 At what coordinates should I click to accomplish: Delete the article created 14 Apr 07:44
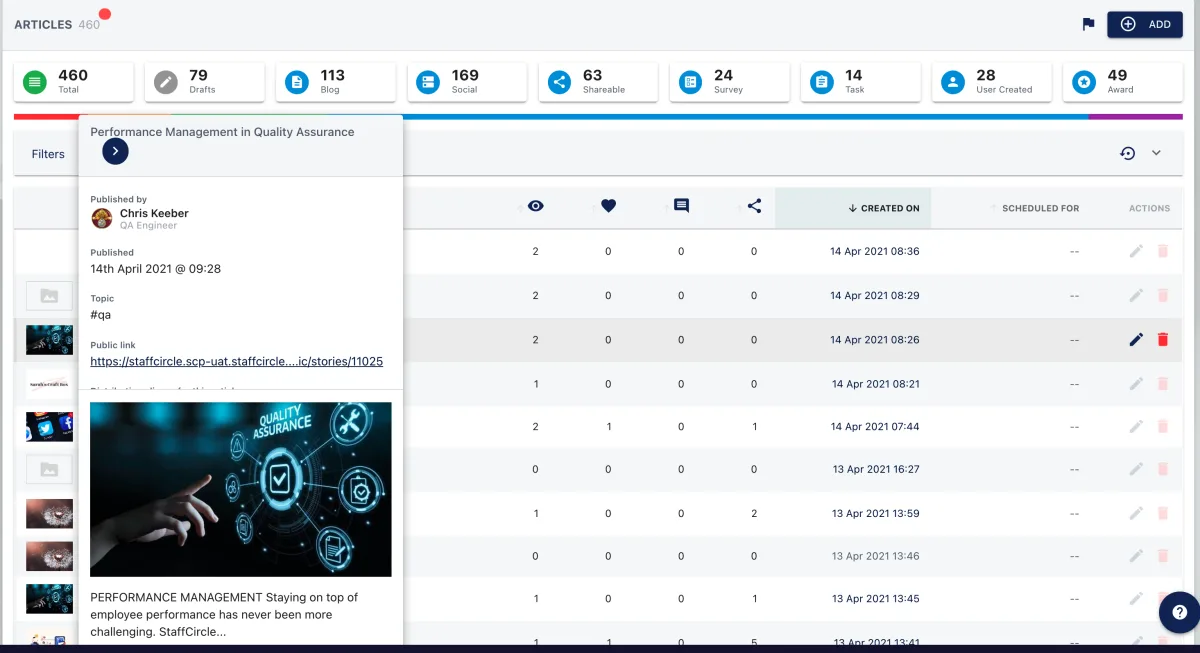(1162, 427)
